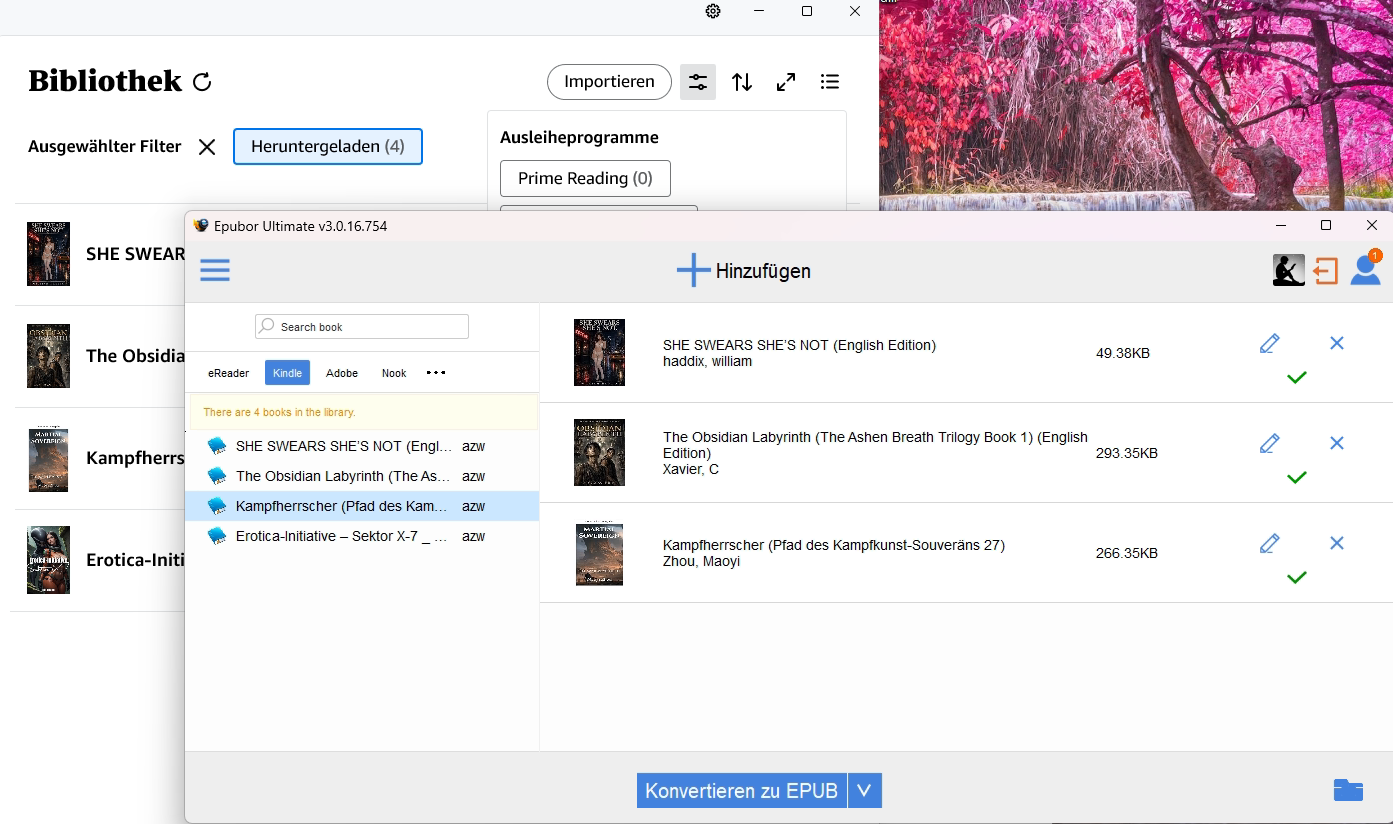Open the Erotica-Initiative cover in Kindle library
Image resolution: width=1393 pixels, height=824 pixels.
click(49, 560)
